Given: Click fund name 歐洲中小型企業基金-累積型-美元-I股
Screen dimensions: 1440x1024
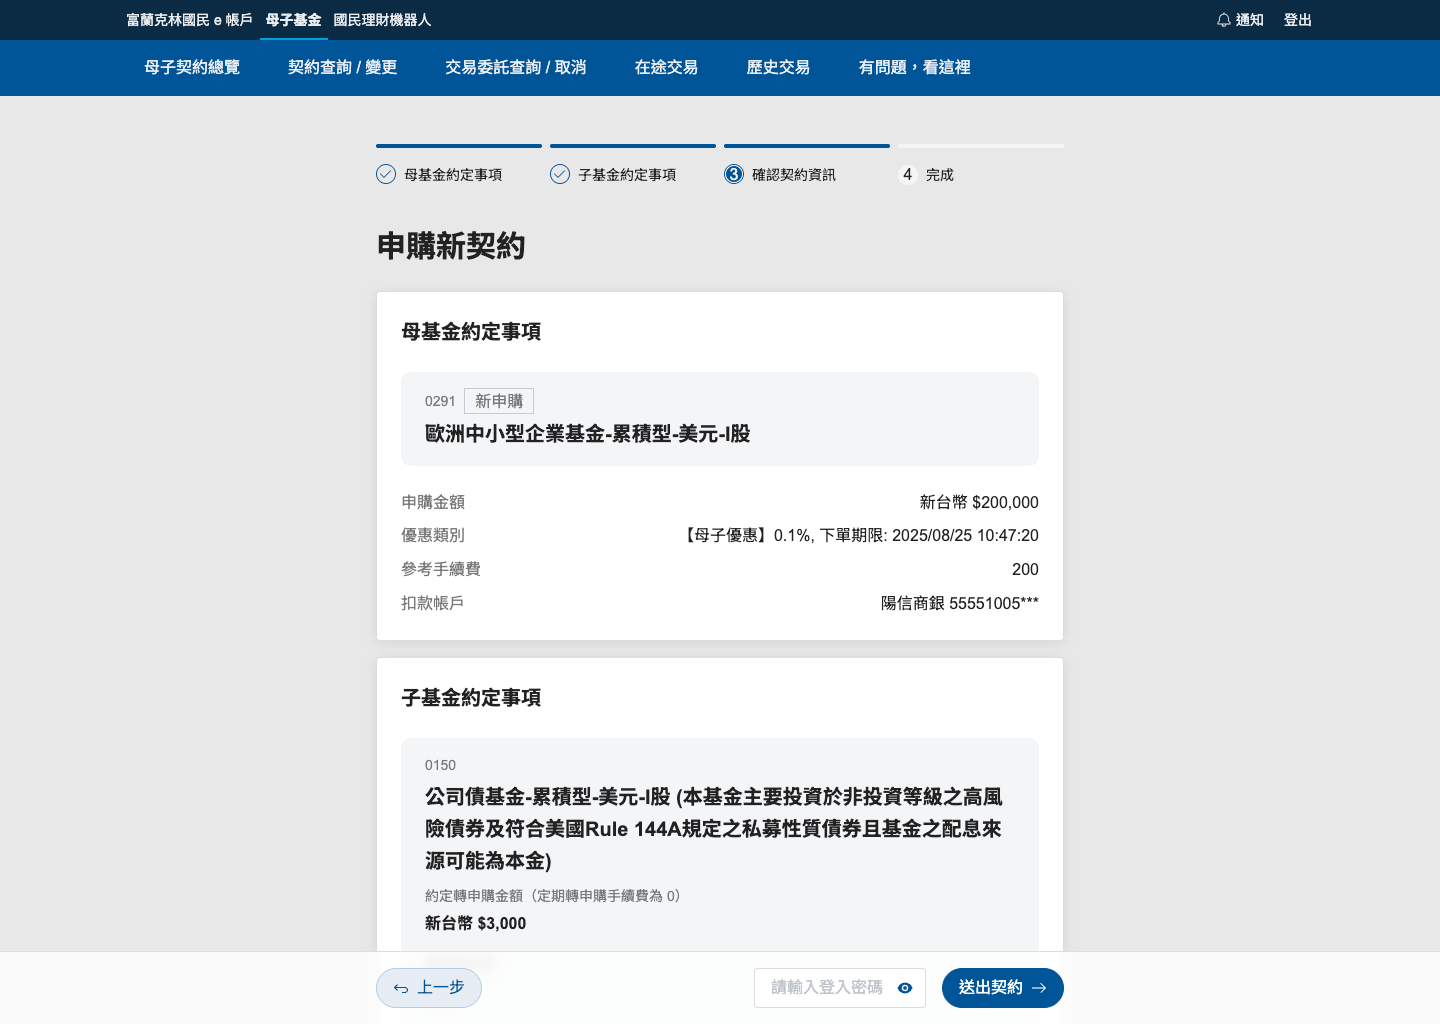Looking at the screenshot, I should (x=588, y=434).
